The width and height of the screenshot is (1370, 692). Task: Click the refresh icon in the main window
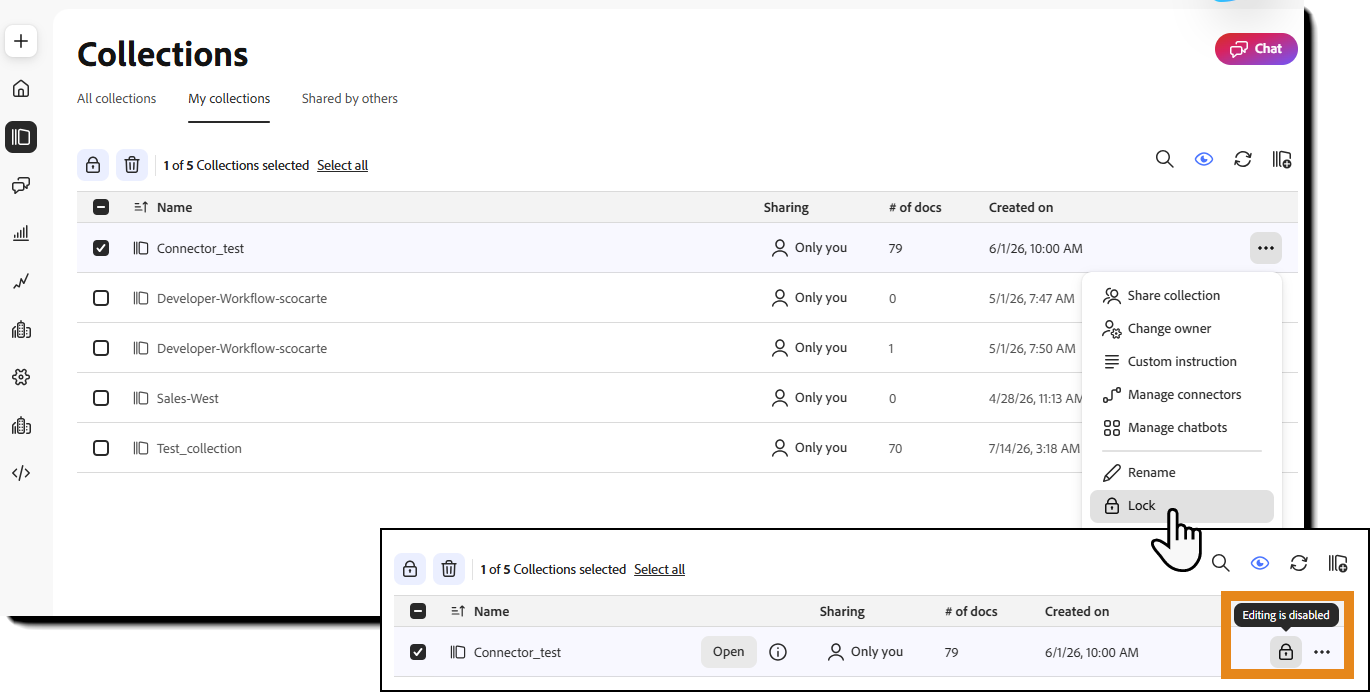(x=1243, y=159)
